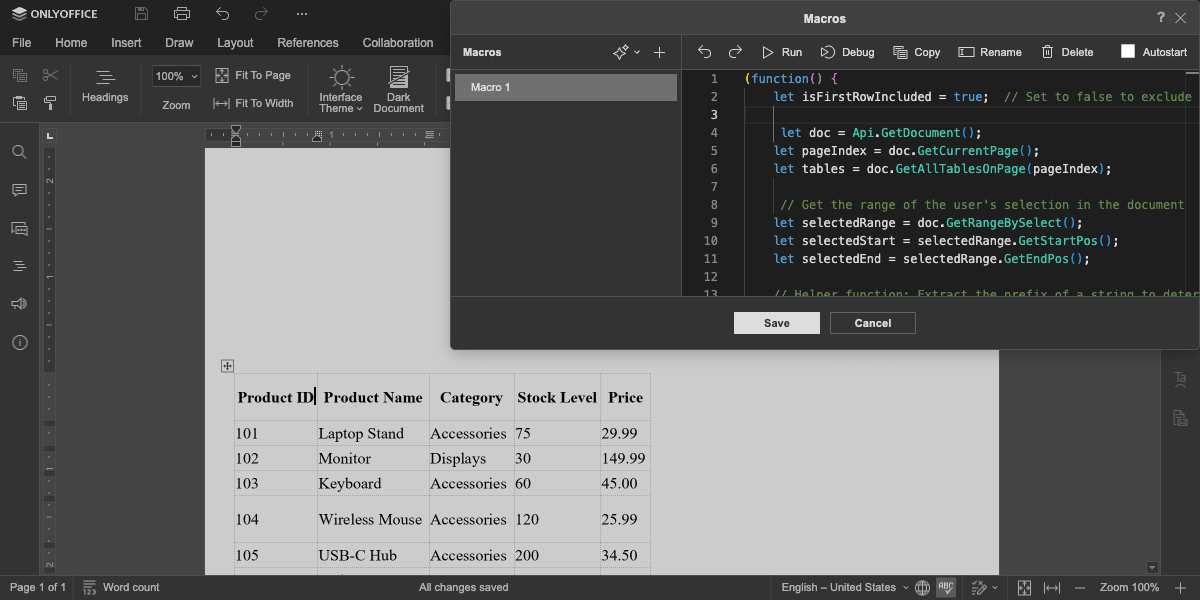Undo in the Macros editor toolbar
Image resolution: width=1200 pixels, height=600 pixels.
[x=705, y=52]
